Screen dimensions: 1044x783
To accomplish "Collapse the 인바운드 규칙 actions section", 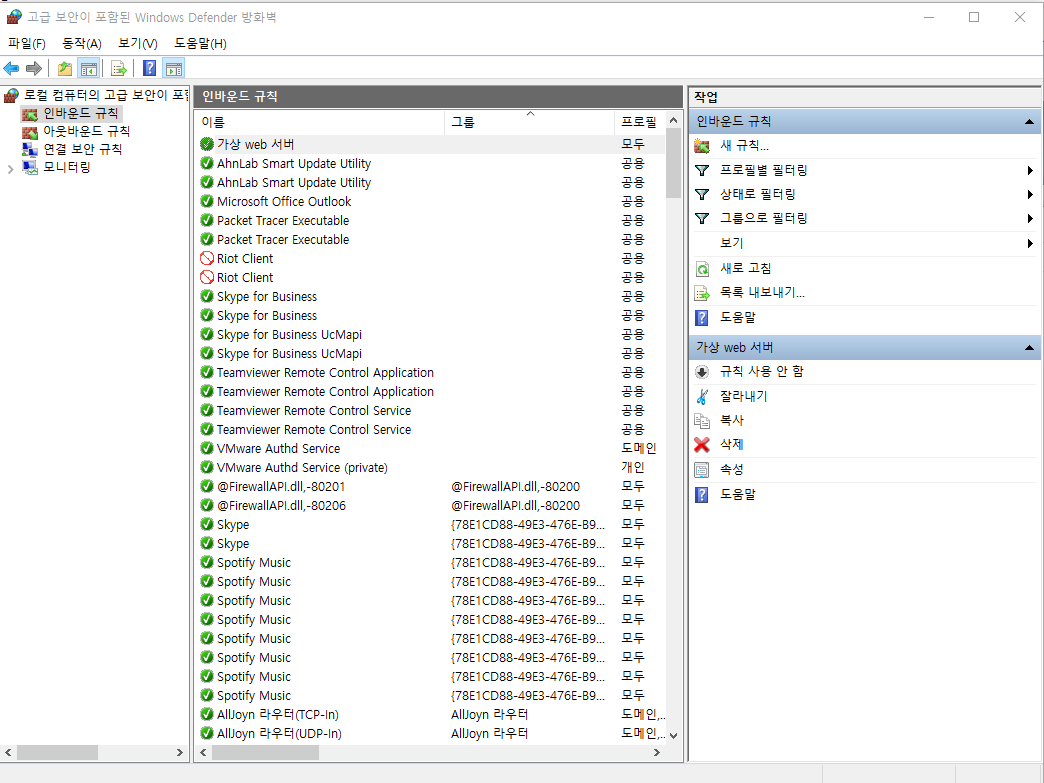I will [1029, 122].
